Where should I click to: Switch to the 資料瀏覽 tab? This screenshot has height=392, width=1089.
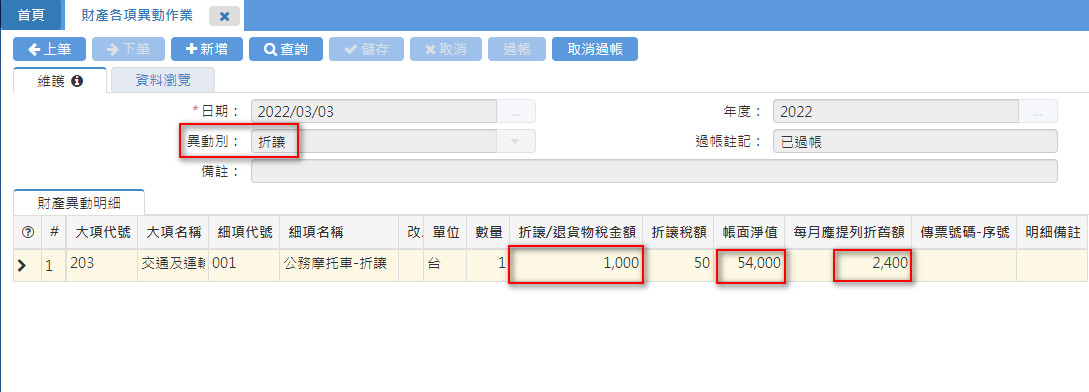pyautogui.click(x=163, y=81)
